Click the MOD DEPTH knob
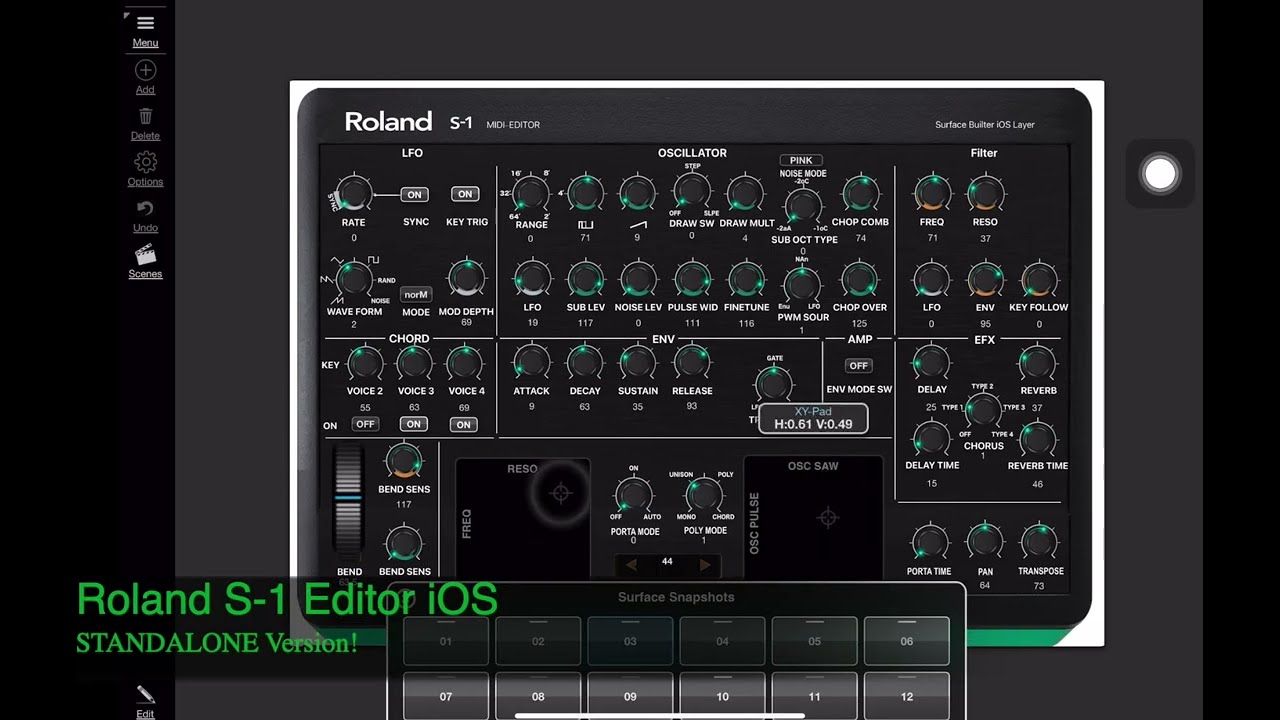 (466, 279)
